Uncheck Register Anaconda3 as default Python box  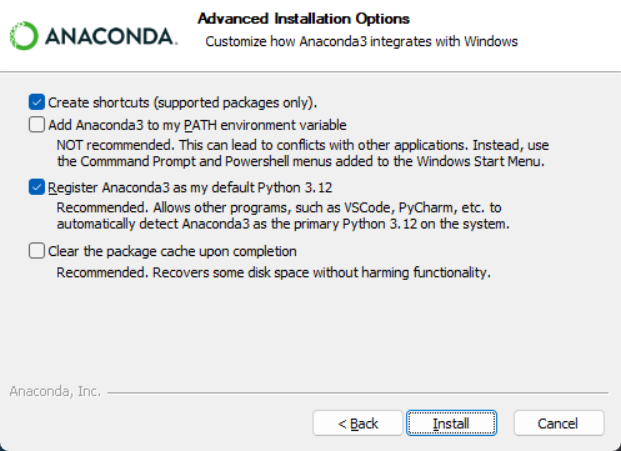coord(36,187)
